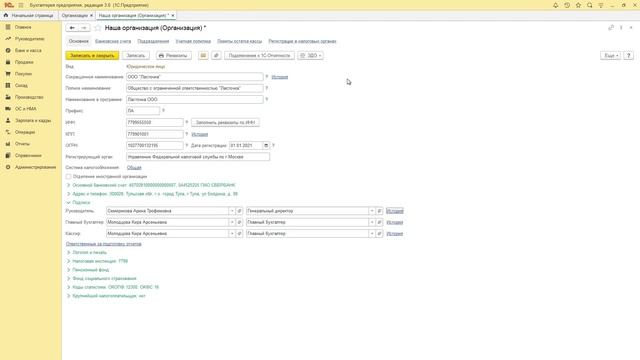The image size is (640, 360).
Task: Open the main menu hamburger icon
Action: (x=21, y=5)
